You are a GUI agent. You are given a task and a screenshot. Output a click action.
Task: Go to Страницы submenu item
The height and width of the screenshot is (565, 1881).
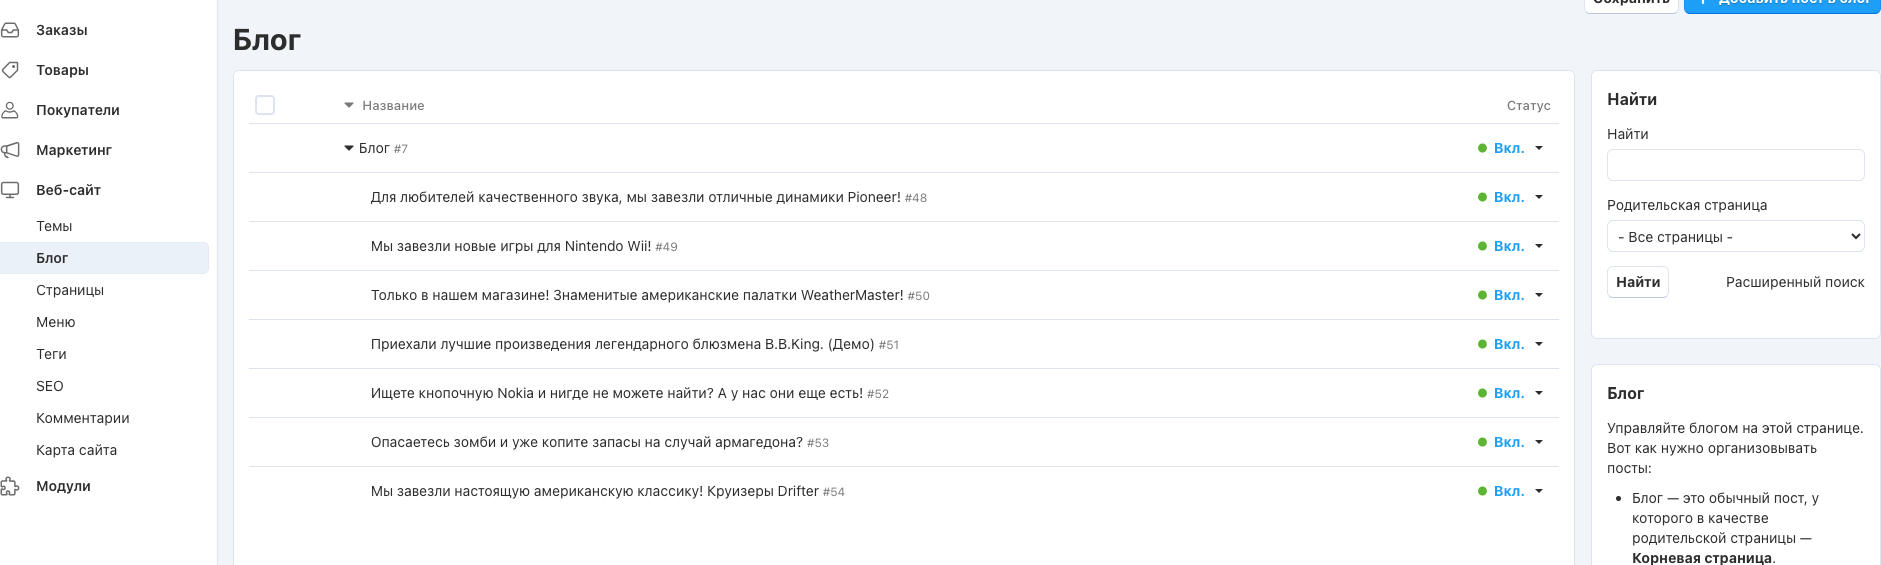click(x=70, y=290)
